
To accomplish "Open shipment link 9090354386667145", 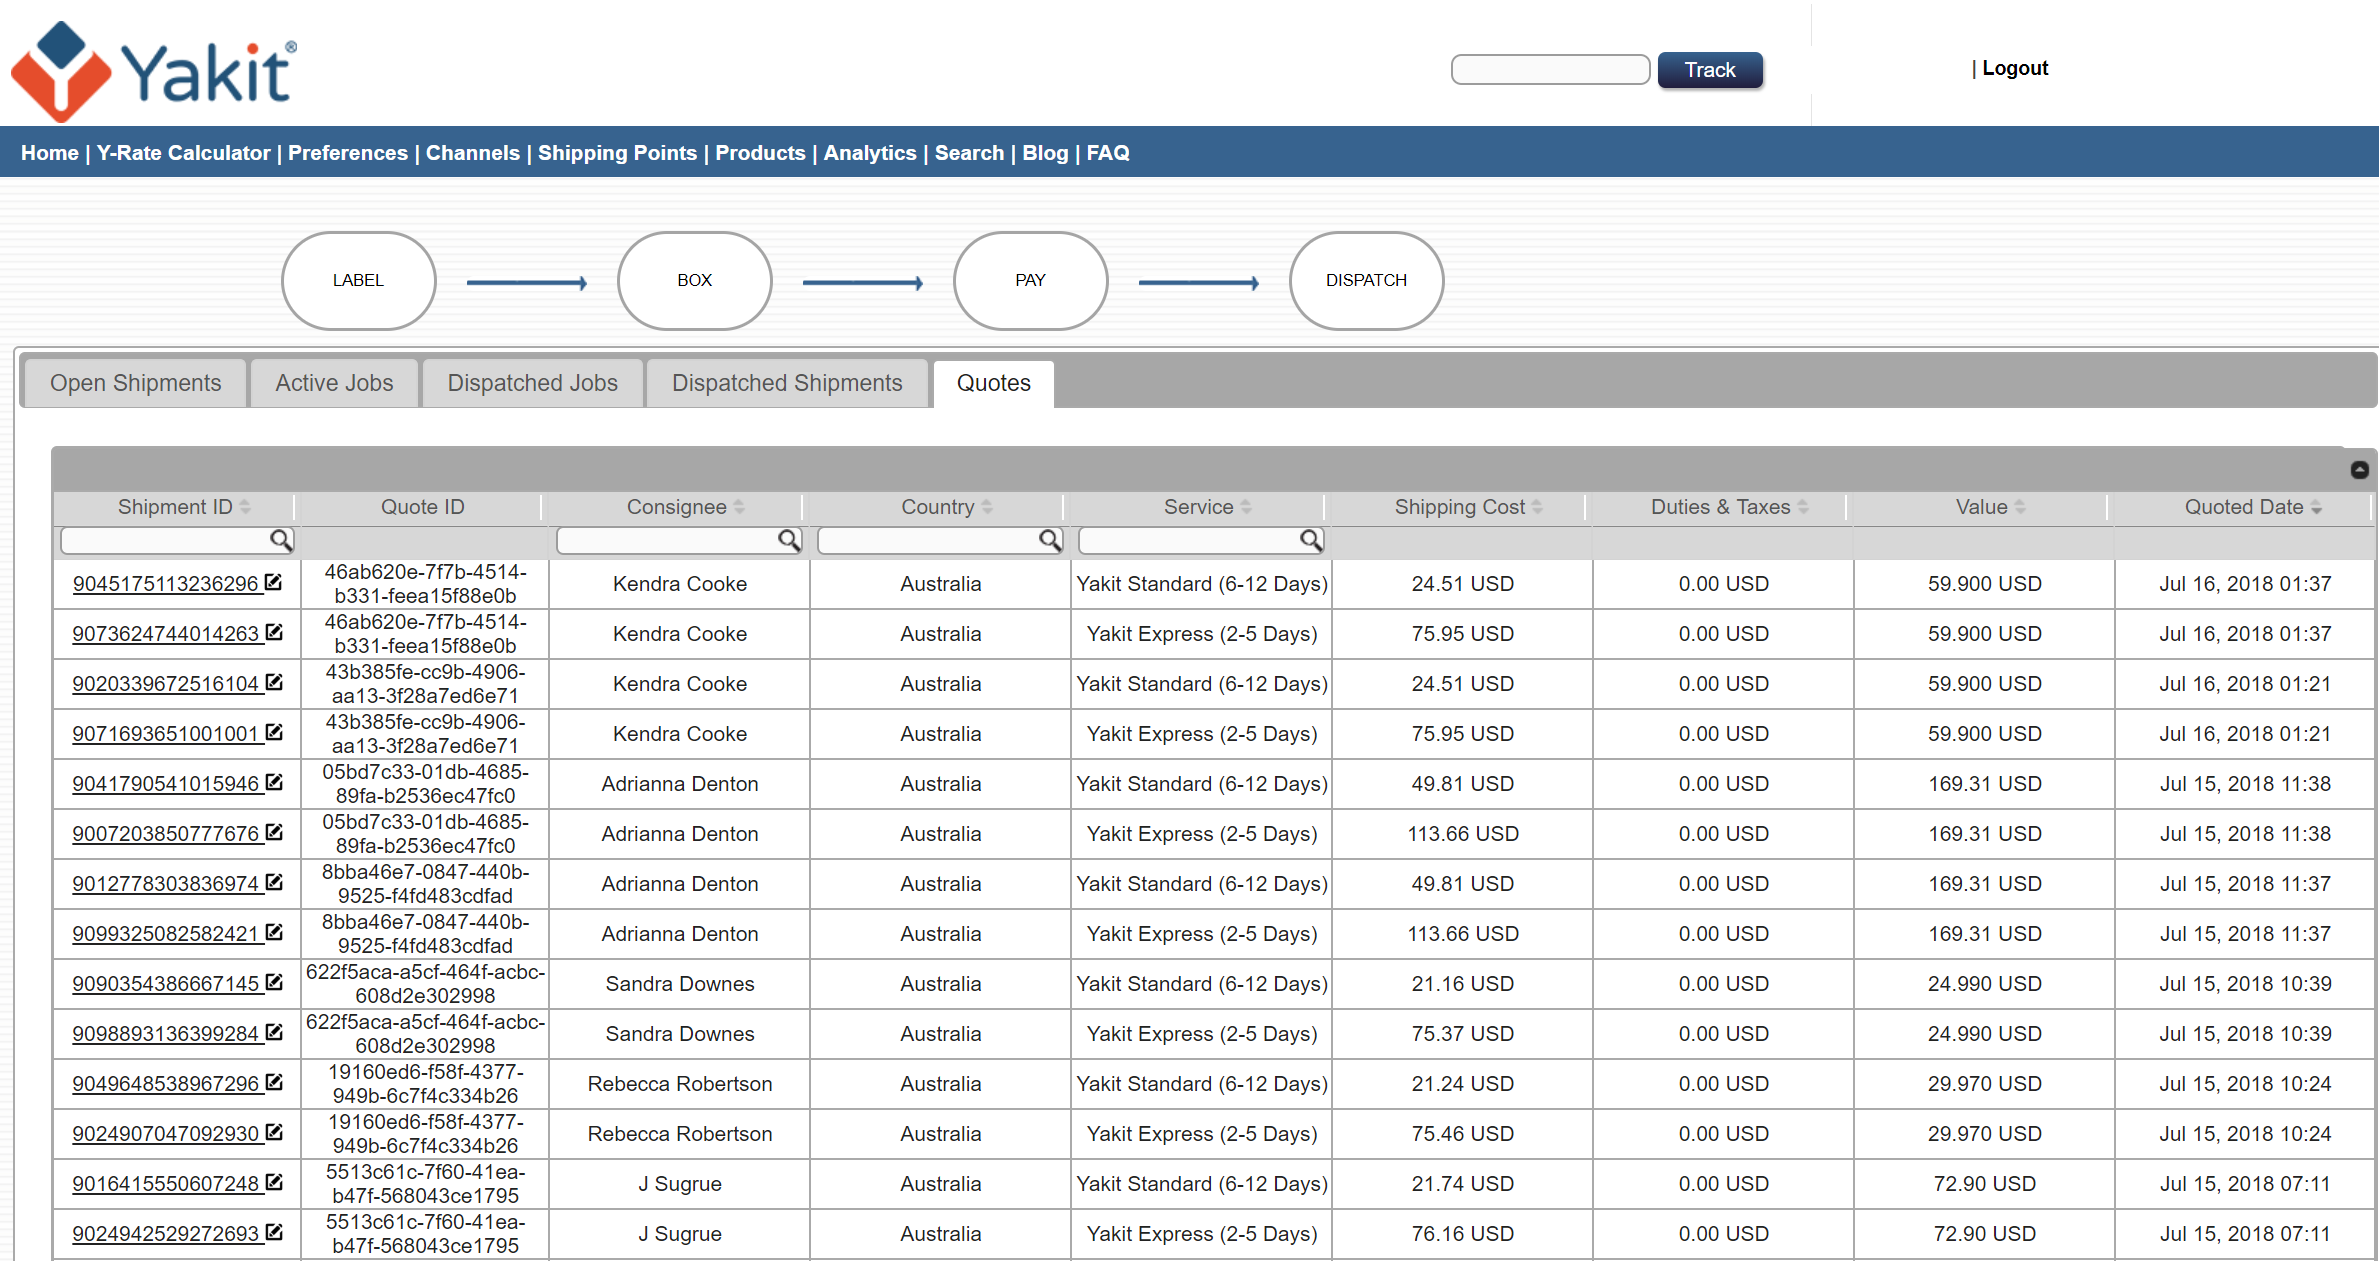I will tap(165, 984).
